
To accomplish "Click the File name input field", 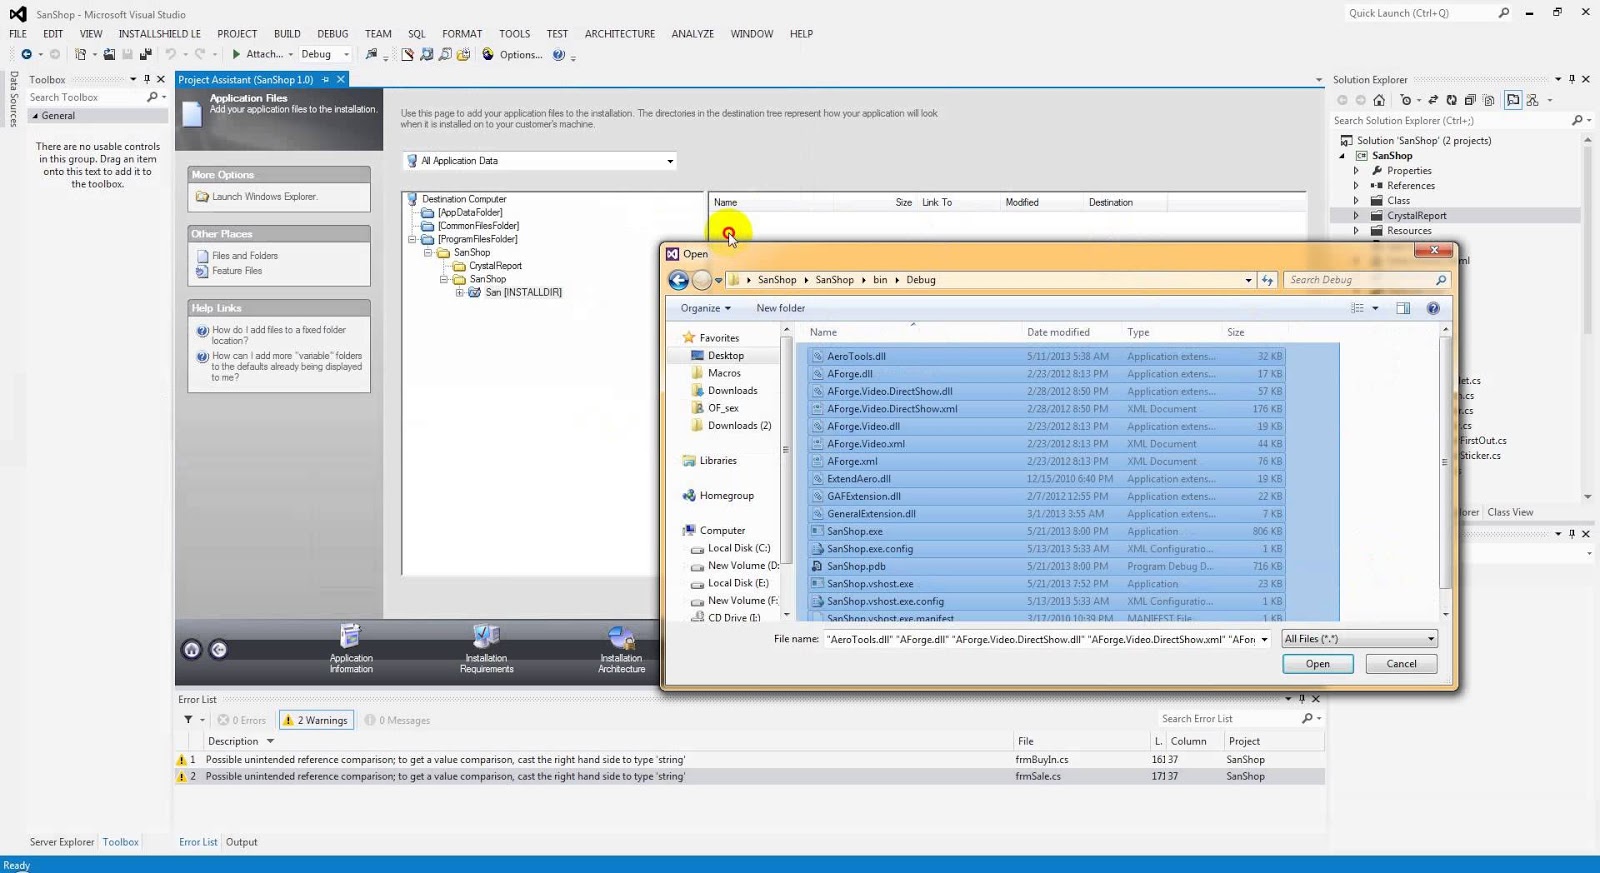I will pyautogui.click(x=1040, y=639).
